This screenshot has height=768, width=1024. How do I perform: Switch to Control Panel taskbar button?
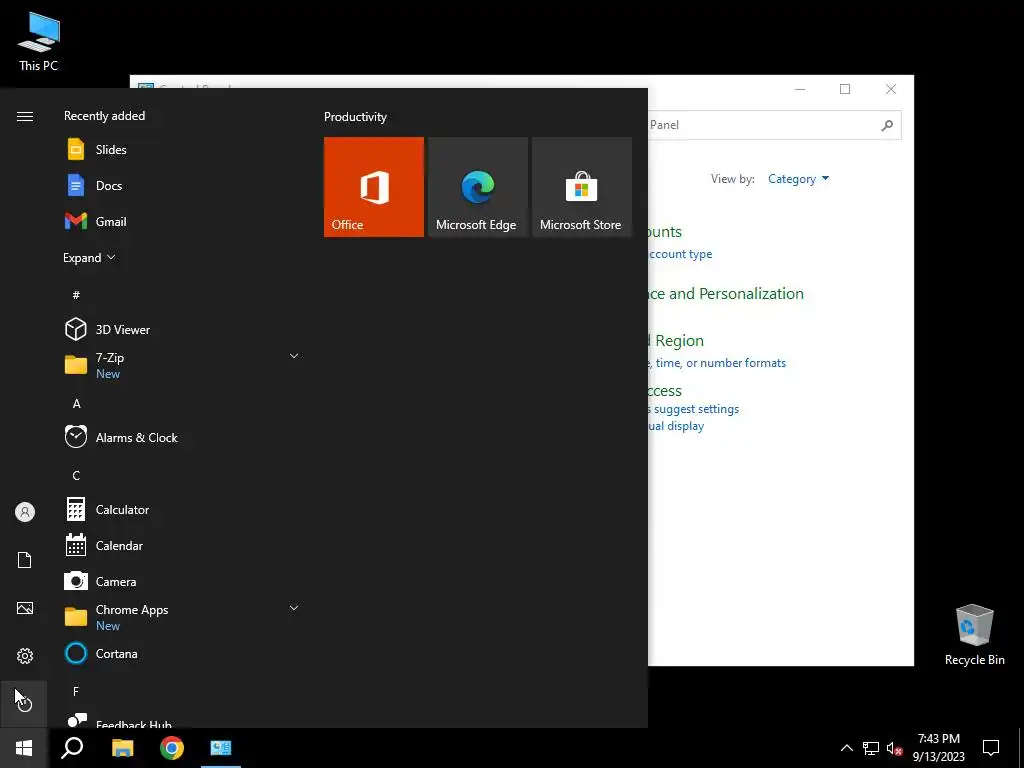[x=221, y=748]
